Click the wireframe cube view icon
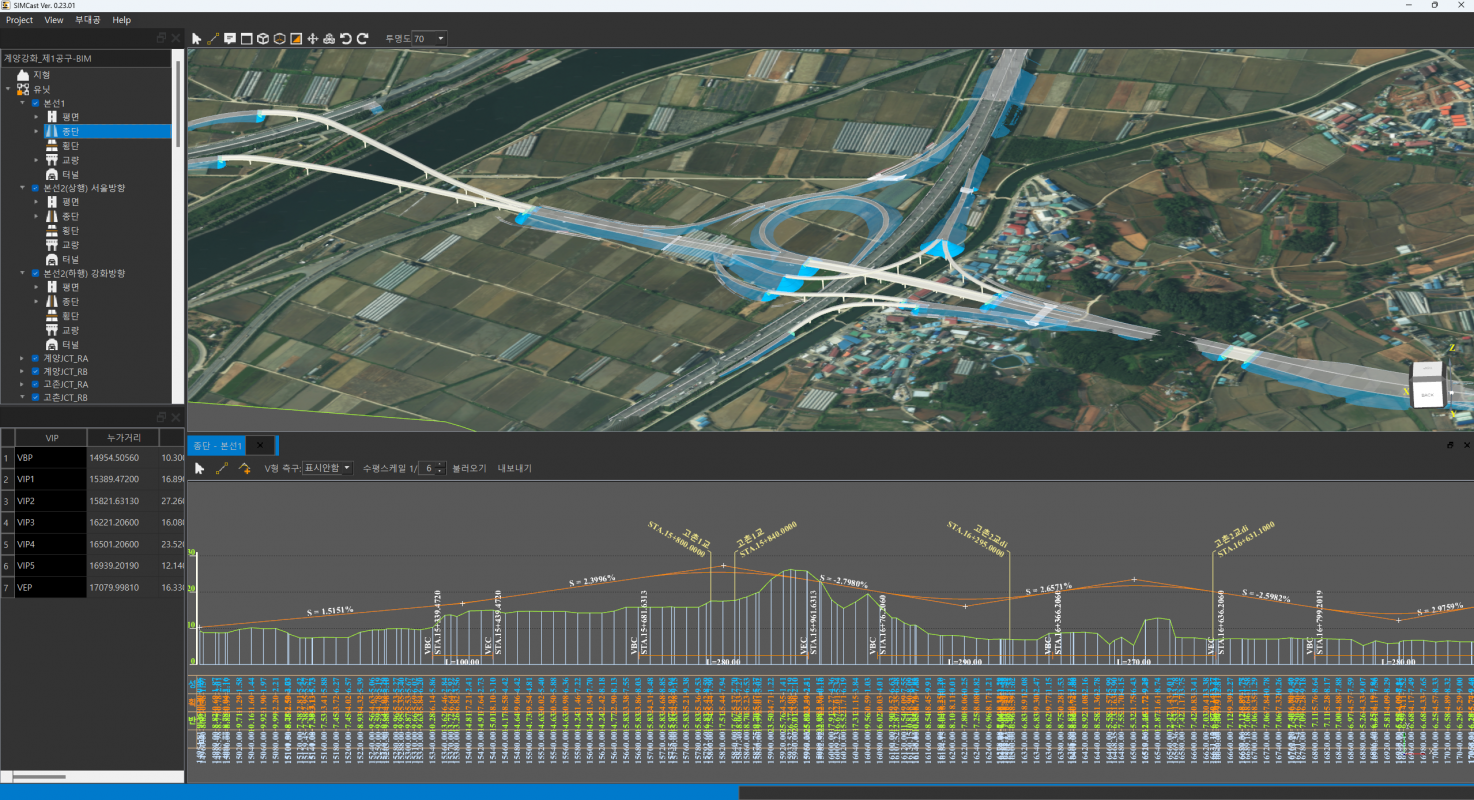Screen dimensions: 1474x800 263,39
